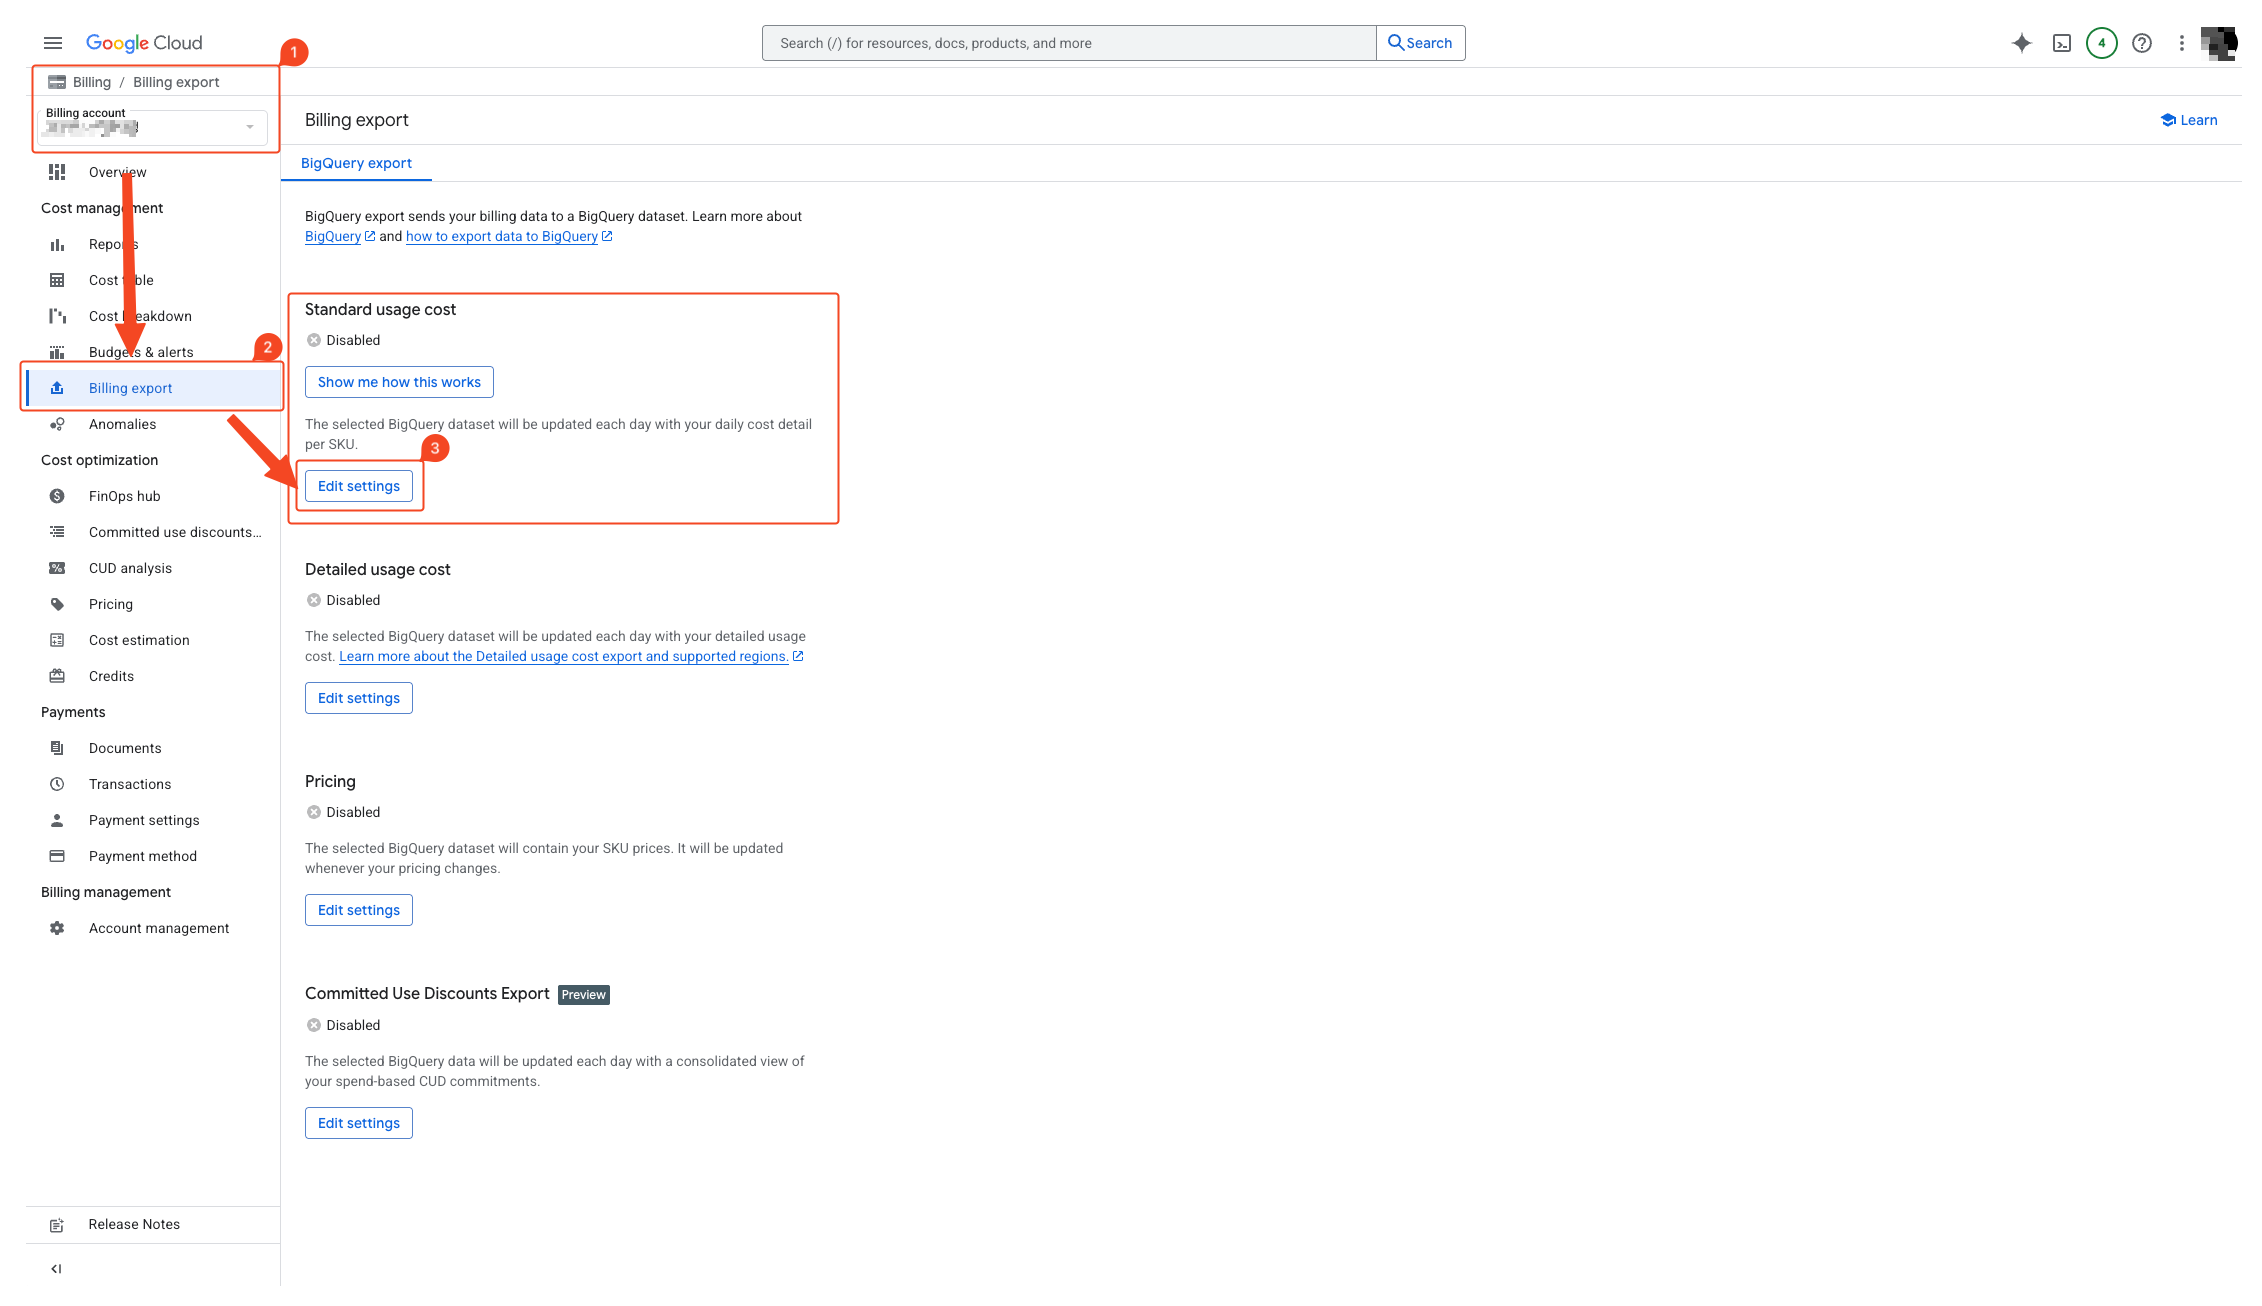
Task: Click the Payment method card icon
Action: click(x=57, y=856)
